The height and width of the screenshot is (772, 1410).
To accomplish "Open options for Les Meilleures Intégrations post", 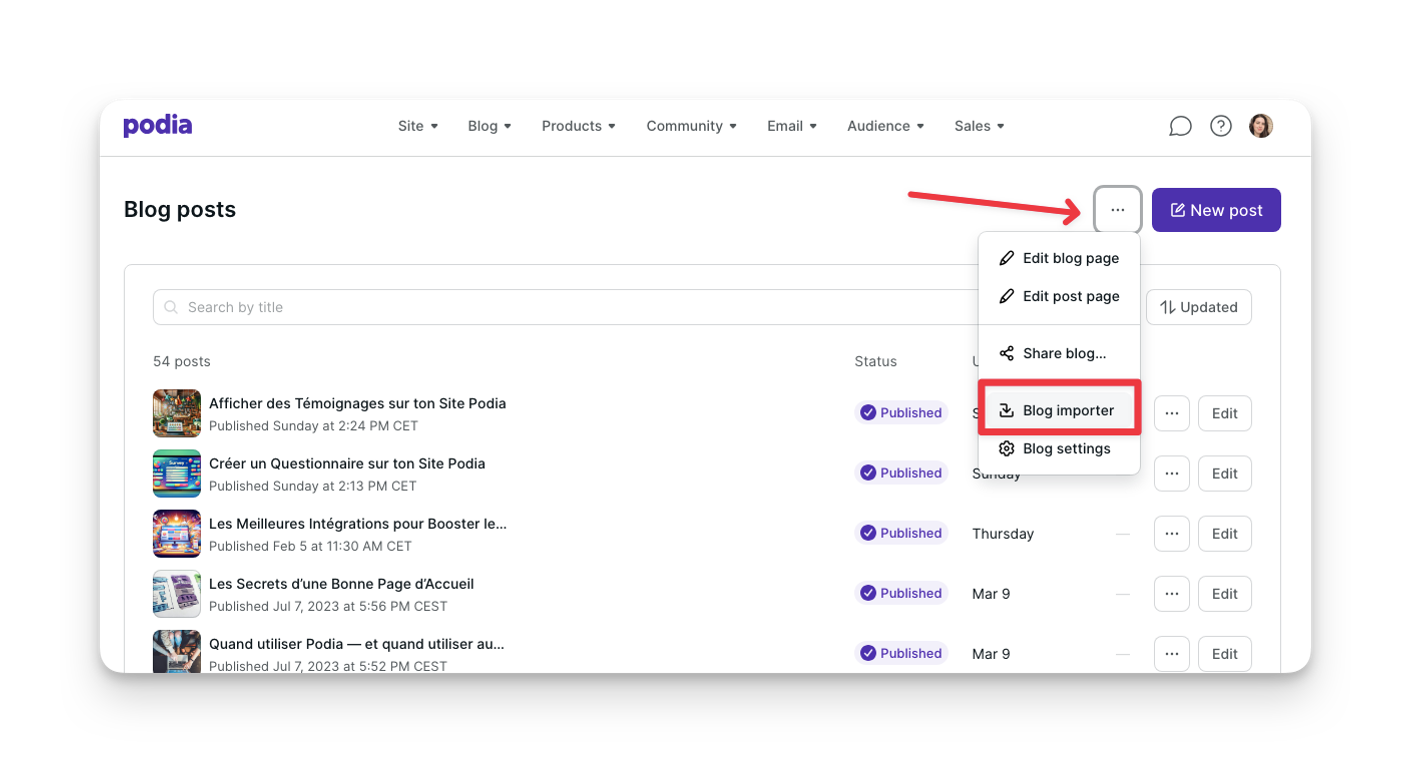I will click(1171, 533).
